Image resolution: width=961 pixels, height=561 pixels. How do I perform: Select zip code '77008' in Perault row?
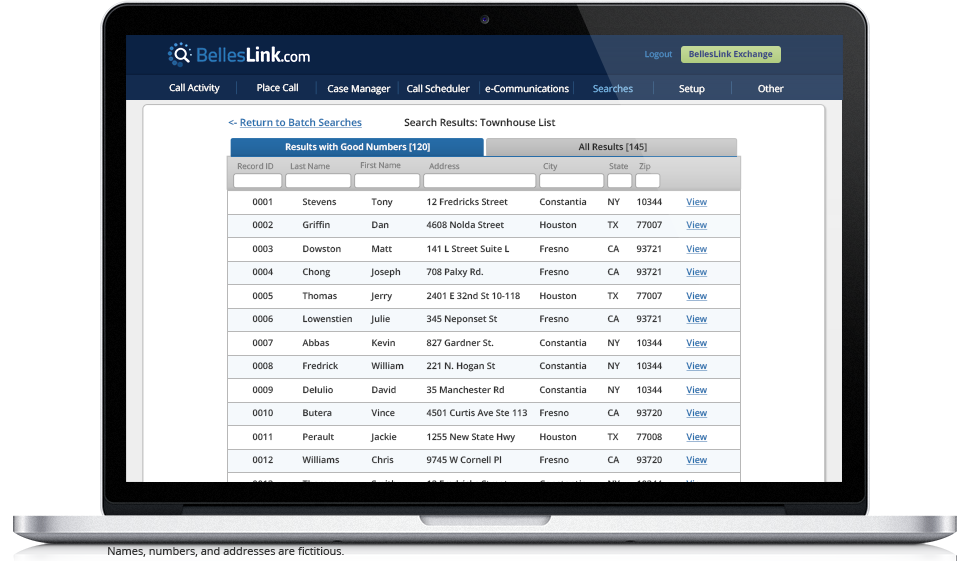coord(649,437)
